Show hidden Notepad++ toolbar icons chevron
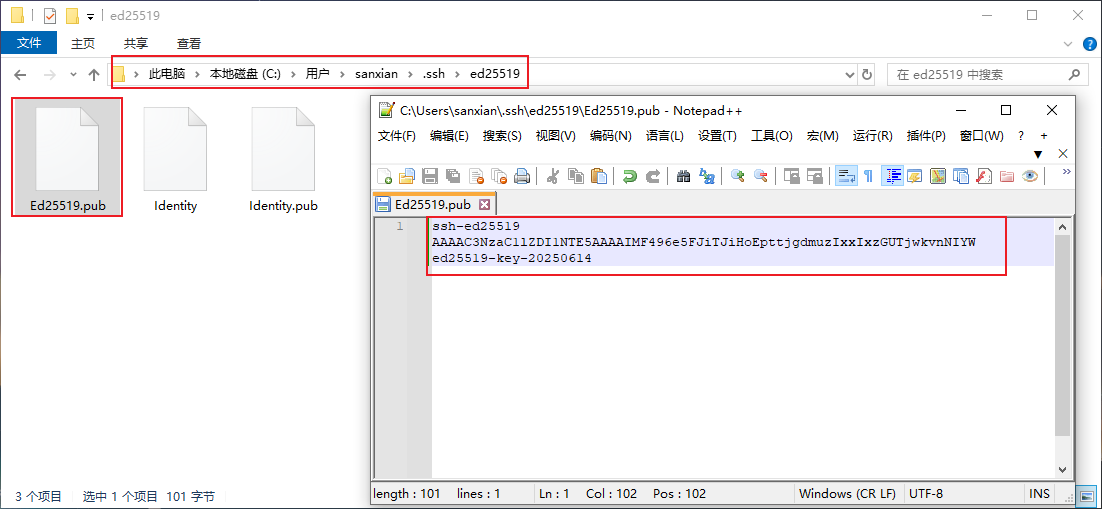This screenshot has height=509, width=1102. (1066, 172)
